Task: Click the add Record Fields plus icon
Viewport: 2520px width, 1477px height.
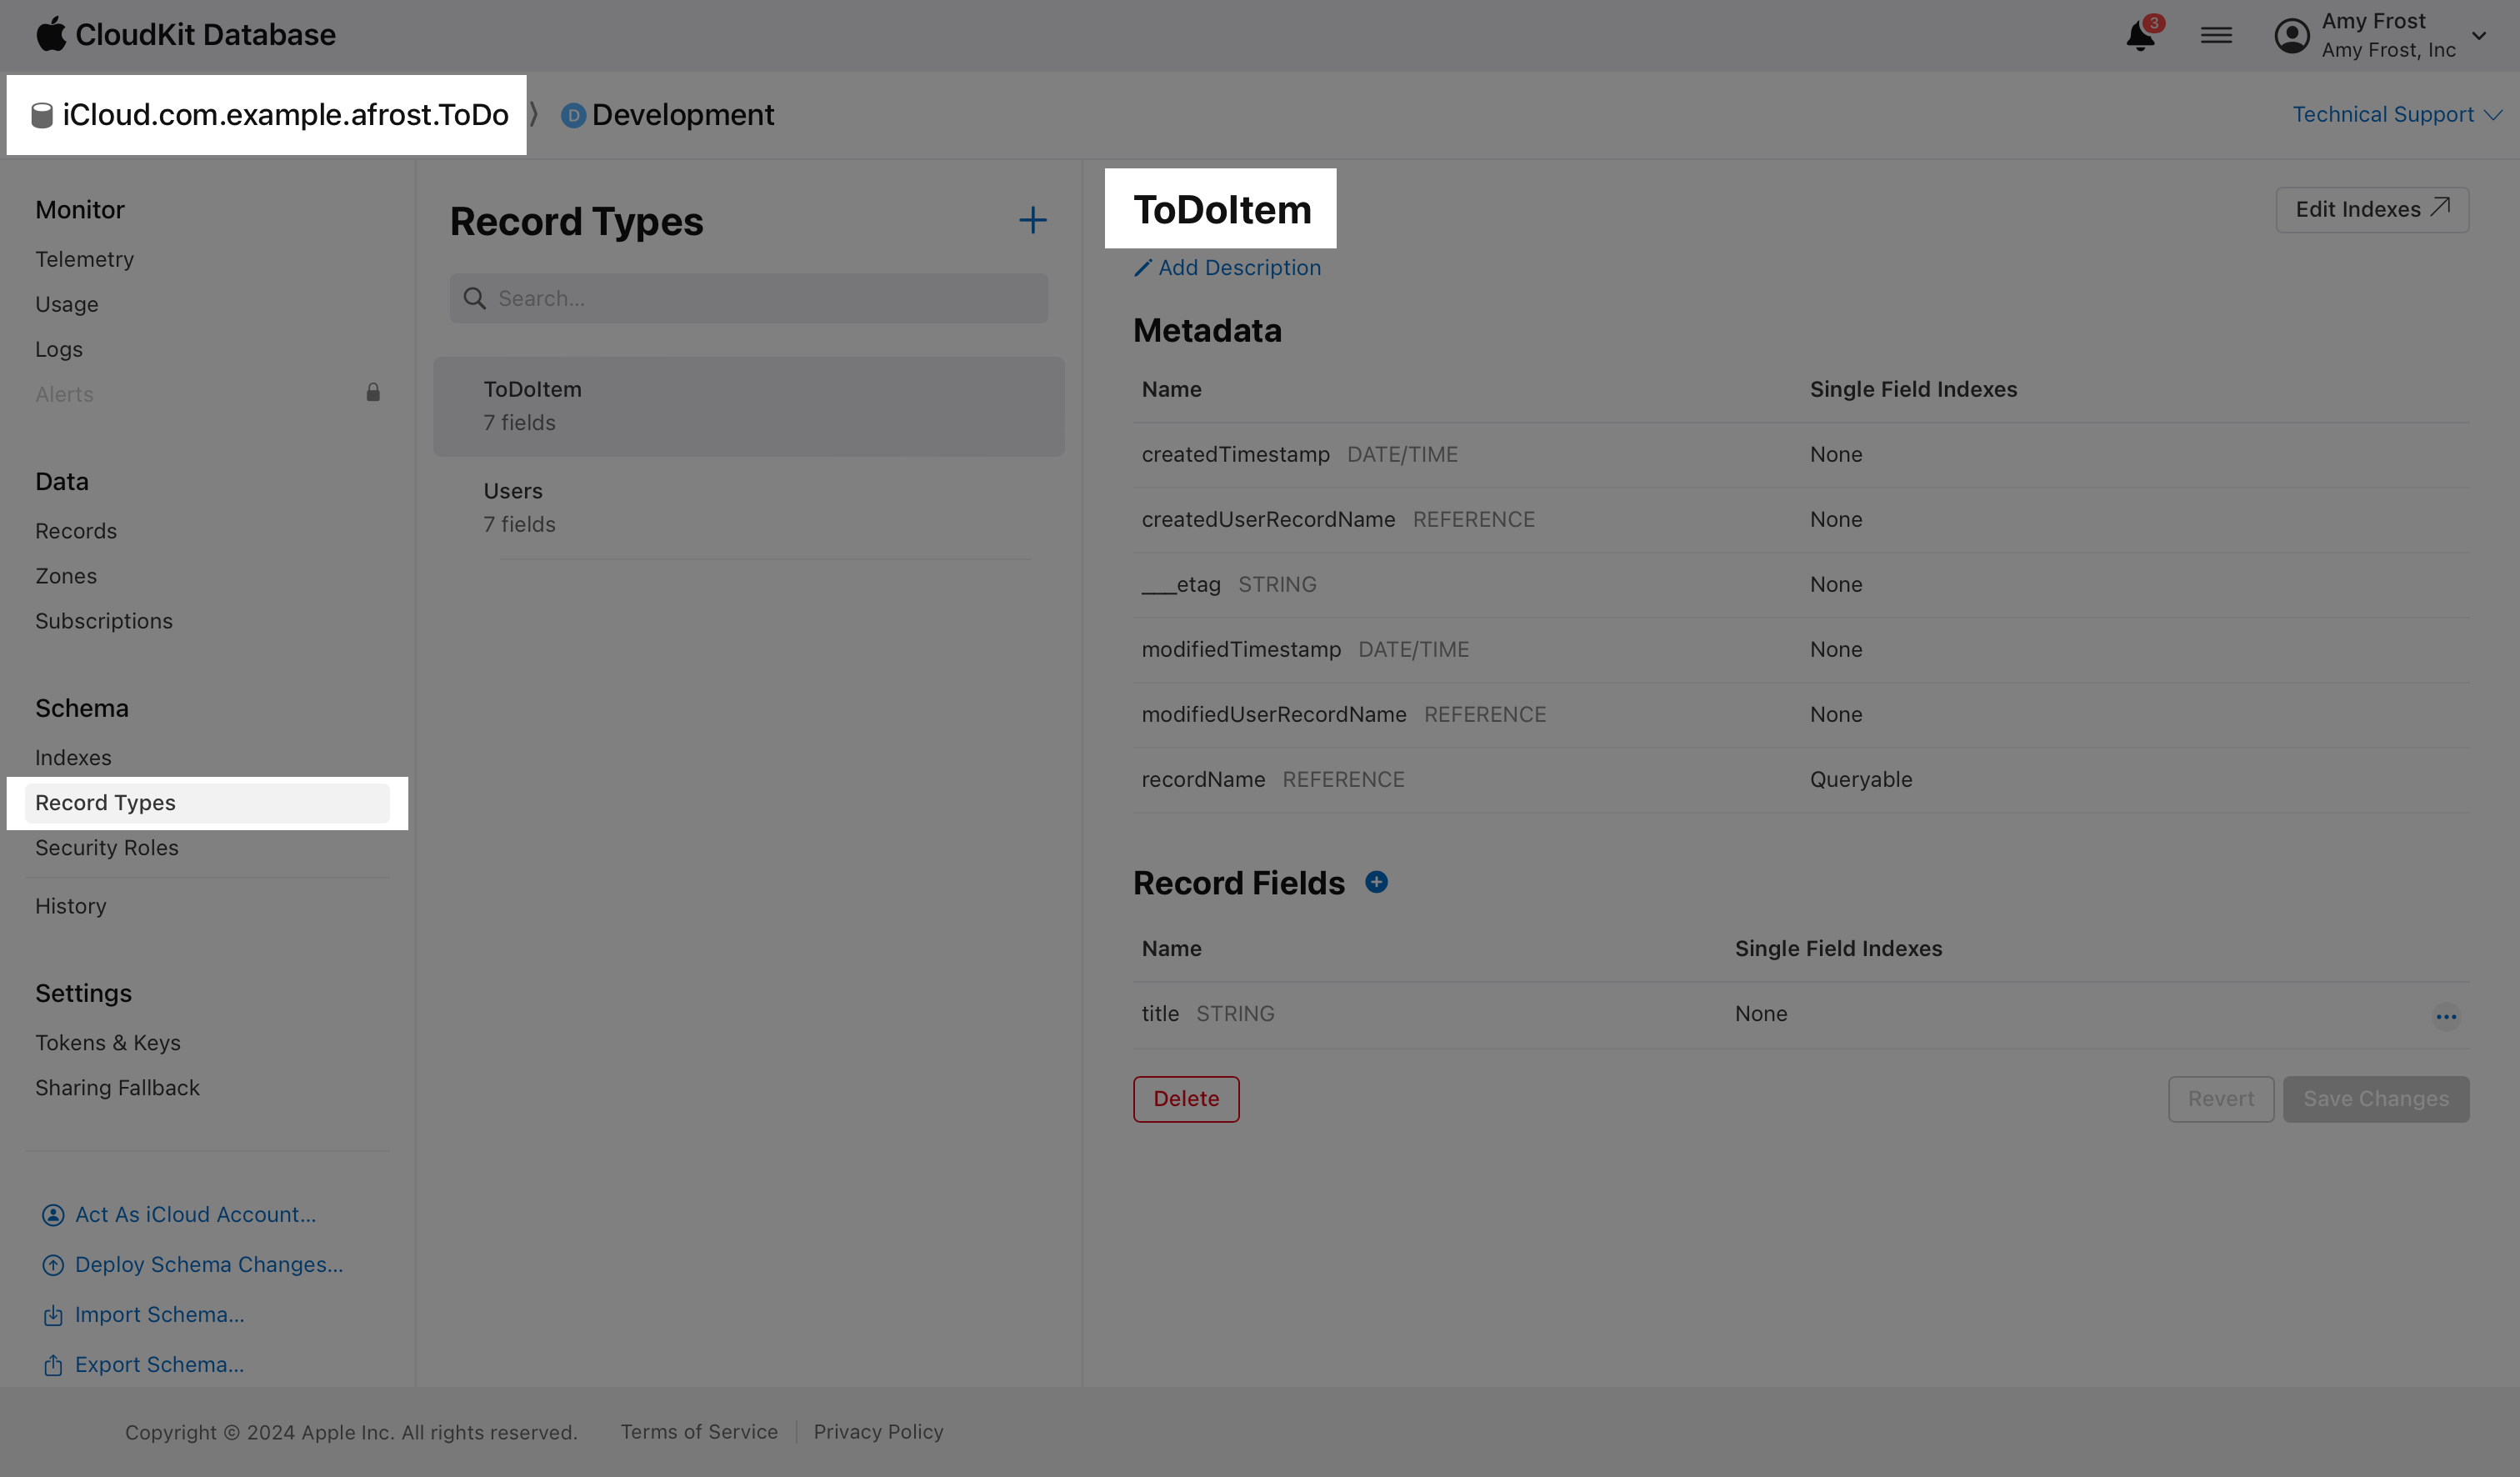Action: tap(1376, 882)
